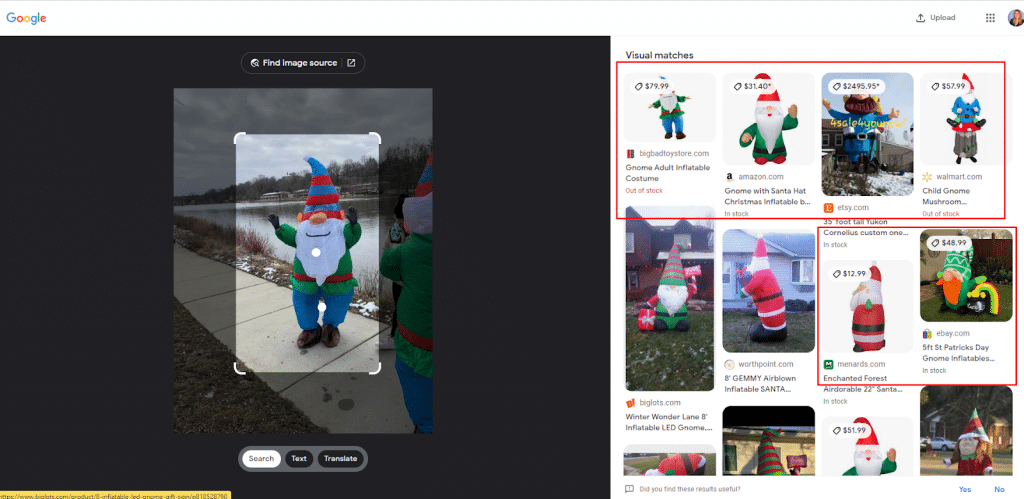Answer No to results useful question

click(x=998, y=489)
